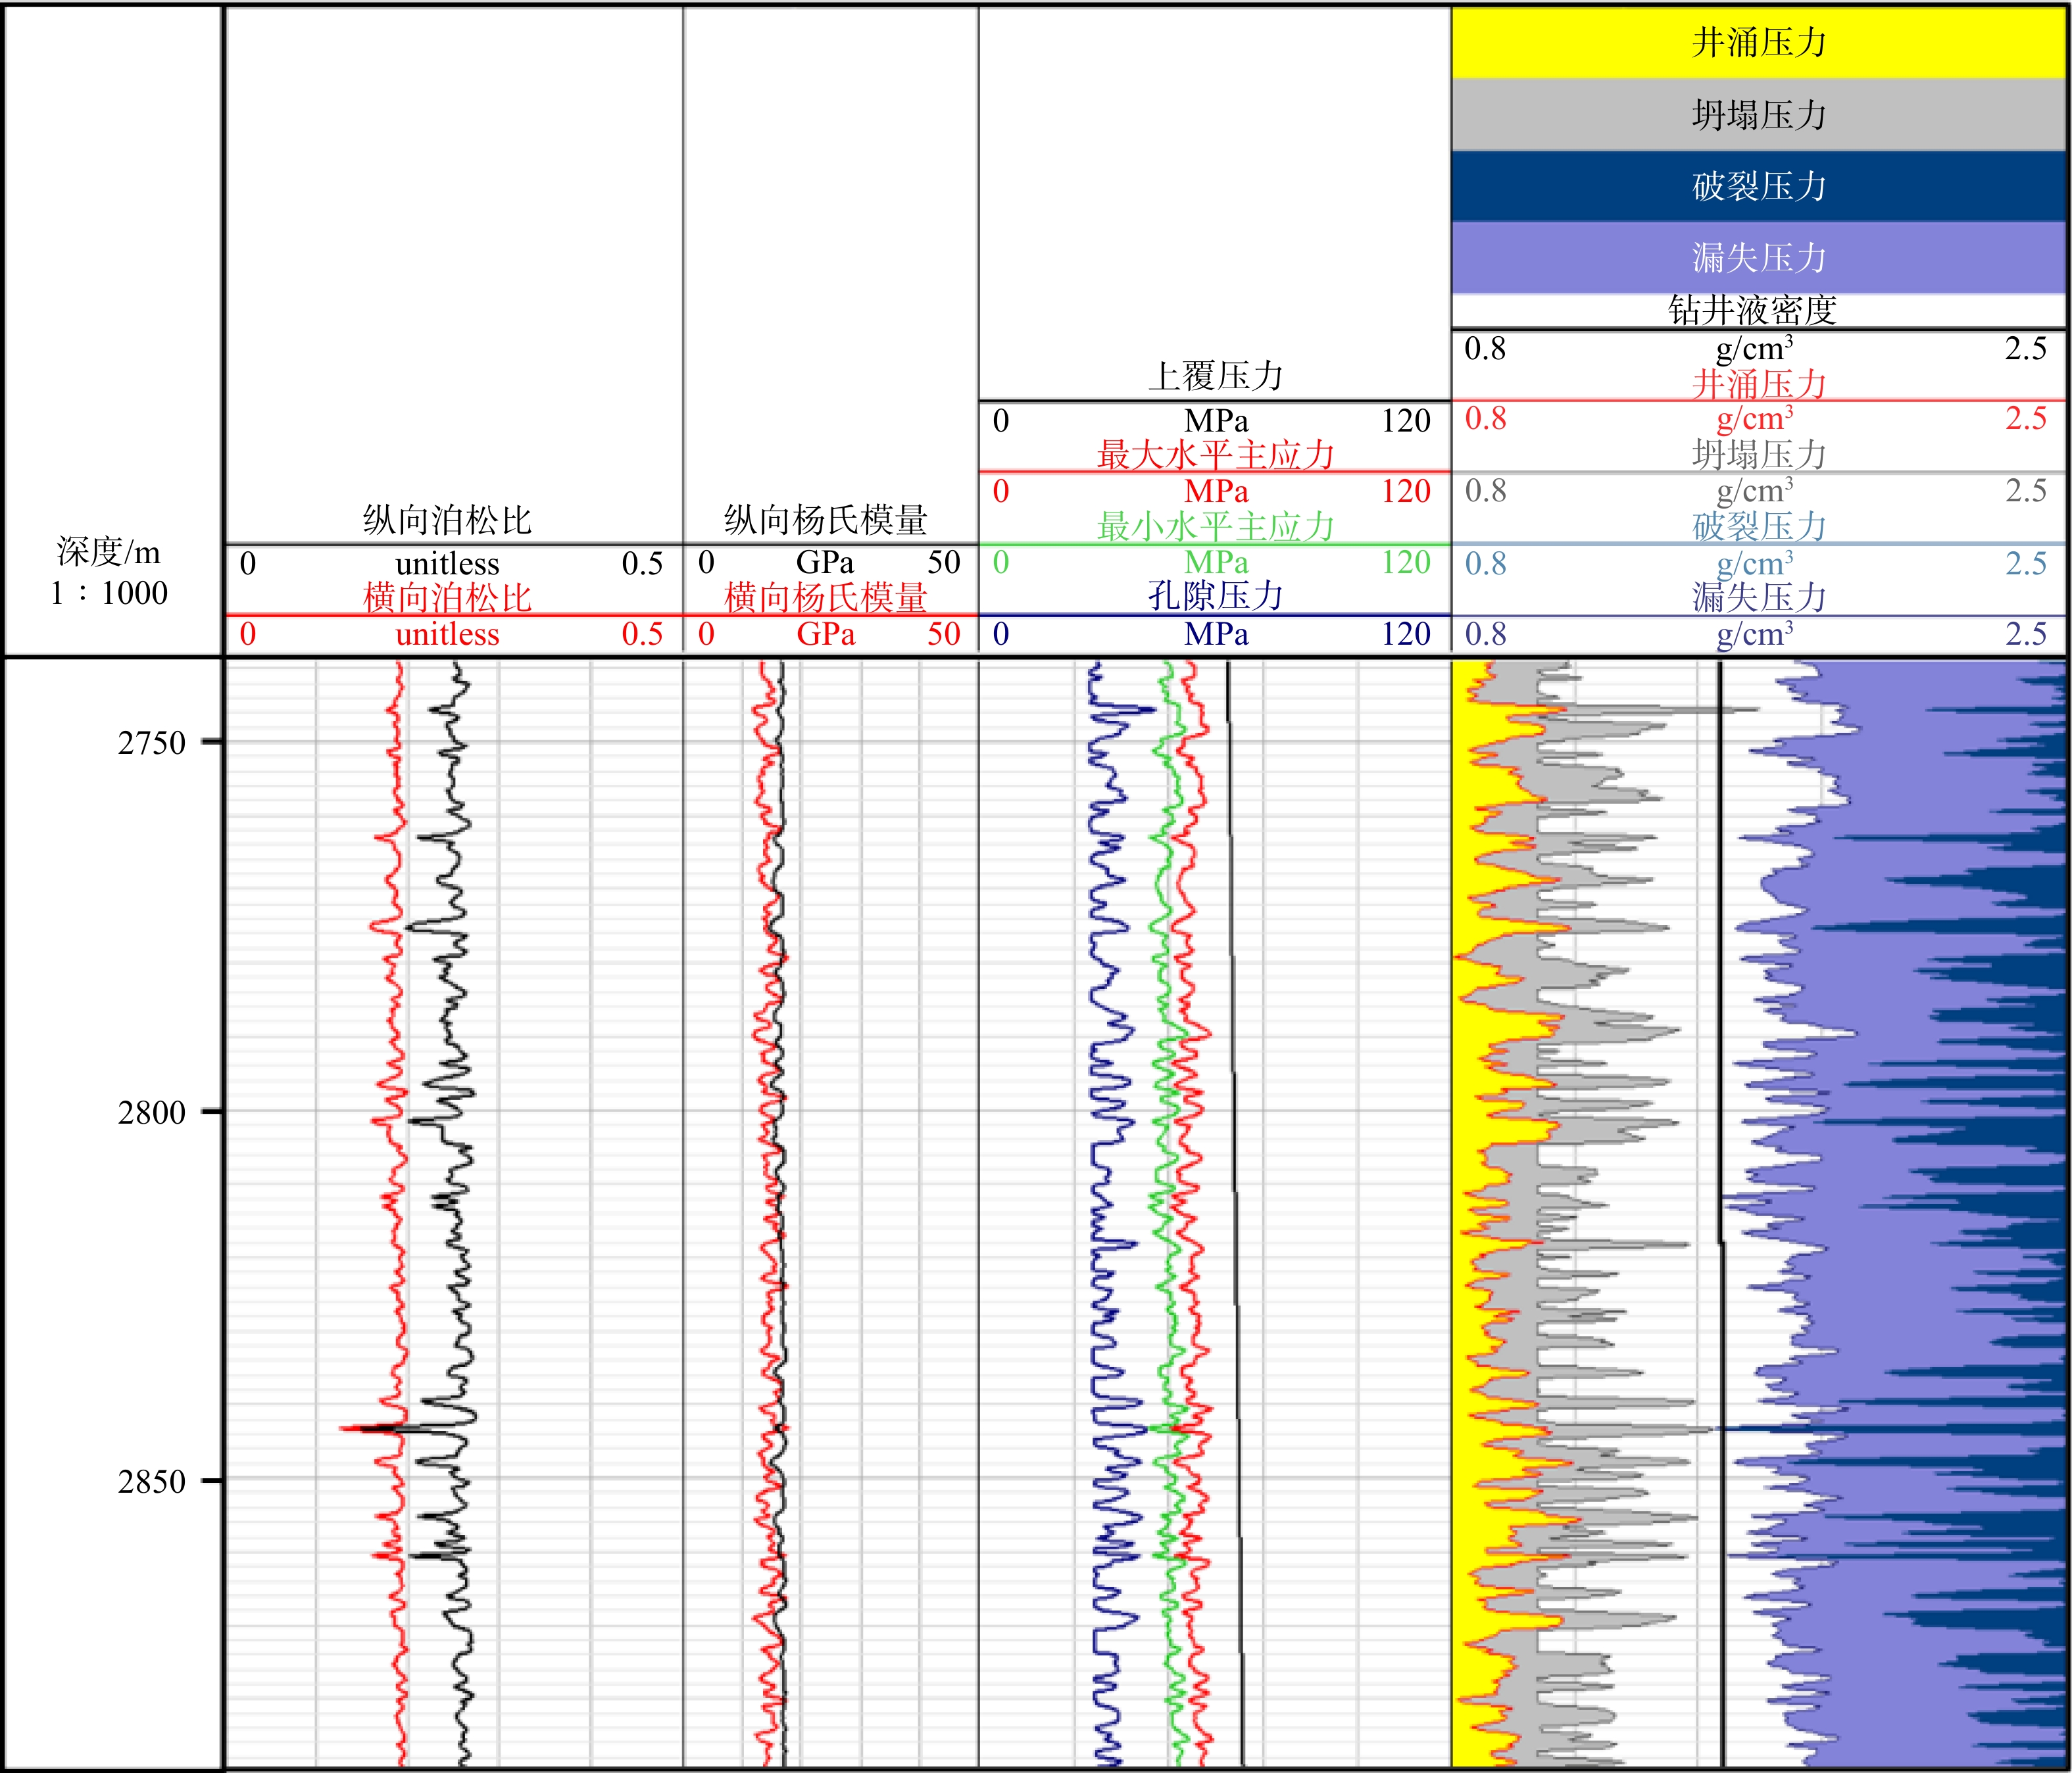
Task: Click the 1:1000 depth scale label
Action: [x=109, y=593]
